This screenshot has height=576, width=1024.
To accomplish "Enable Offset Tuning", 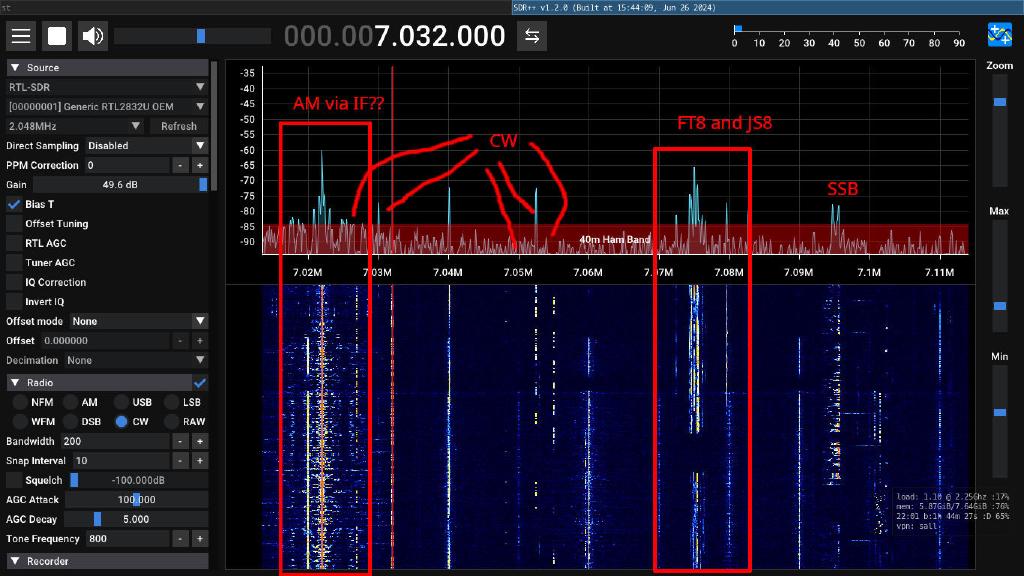I will click(x=13, y=223).
